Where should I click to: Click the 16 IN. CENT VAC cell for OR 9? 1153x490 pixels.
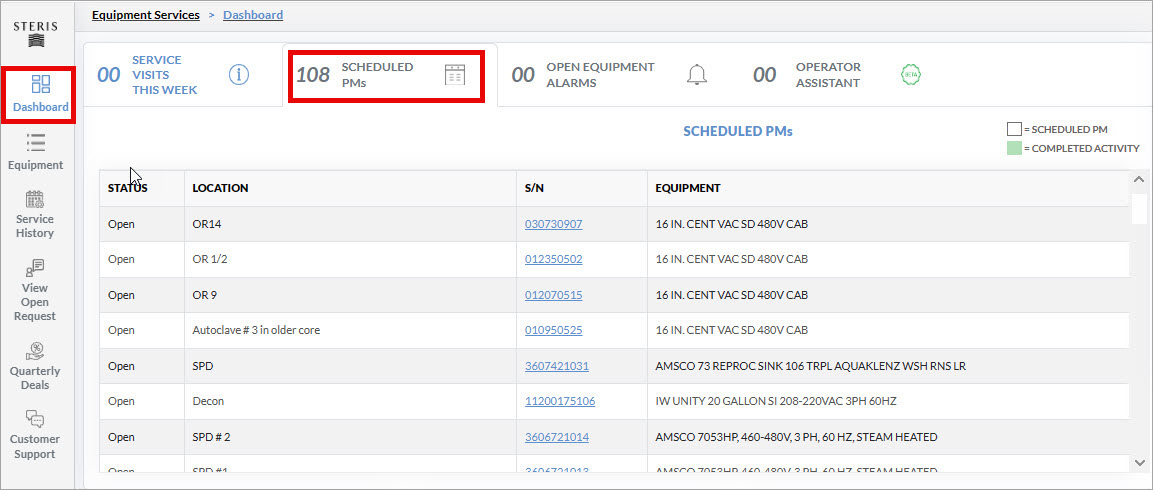888,295
